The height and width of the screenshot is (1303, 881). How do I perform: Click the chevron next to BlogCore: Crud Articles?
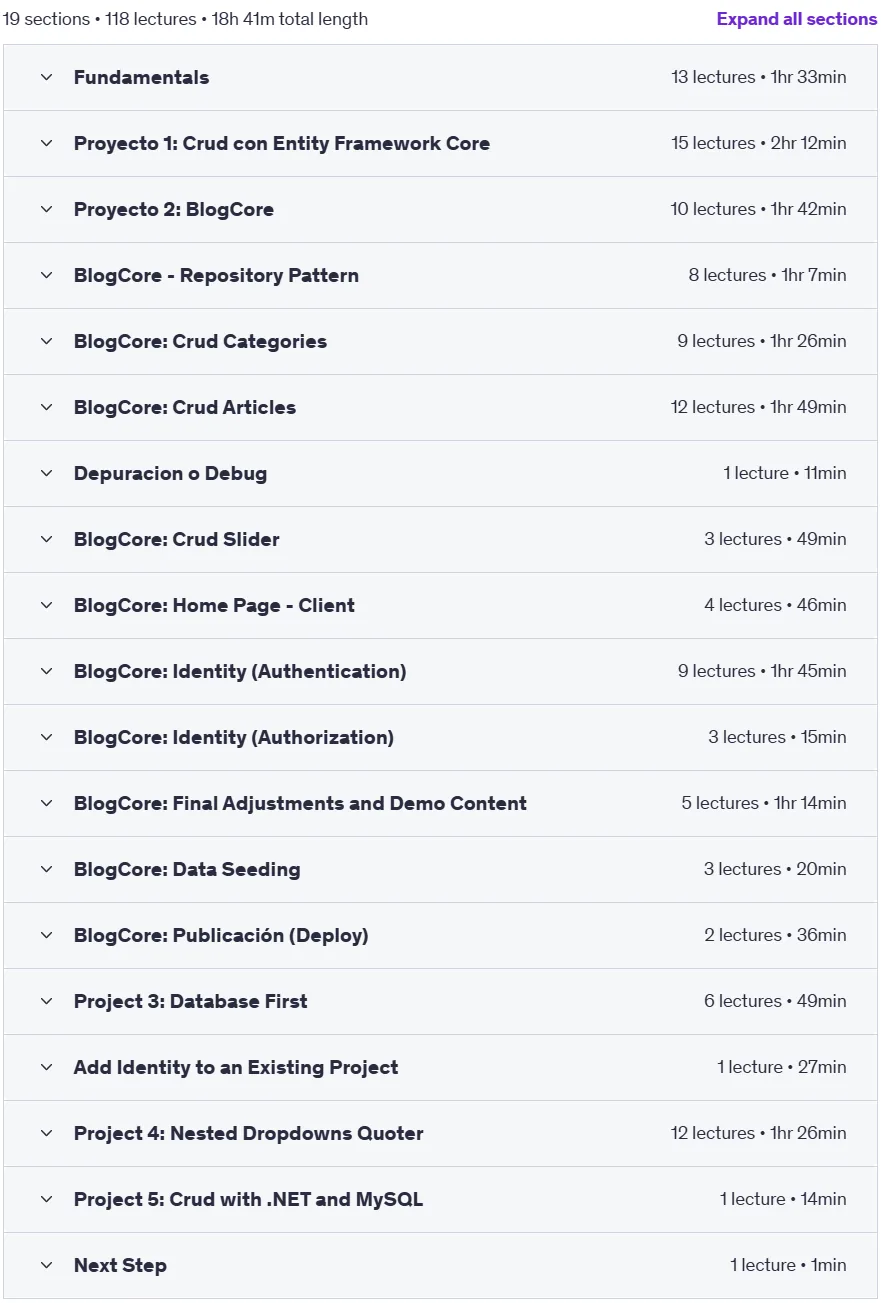tap(46, 407)
